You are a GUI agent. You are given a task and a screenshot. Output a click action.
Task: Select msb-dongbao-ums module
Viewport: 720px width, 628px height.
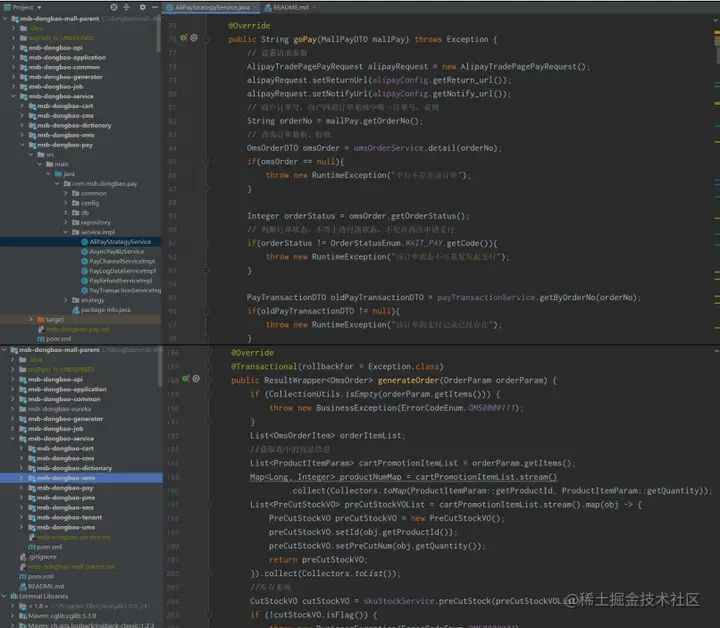point(66,527)
